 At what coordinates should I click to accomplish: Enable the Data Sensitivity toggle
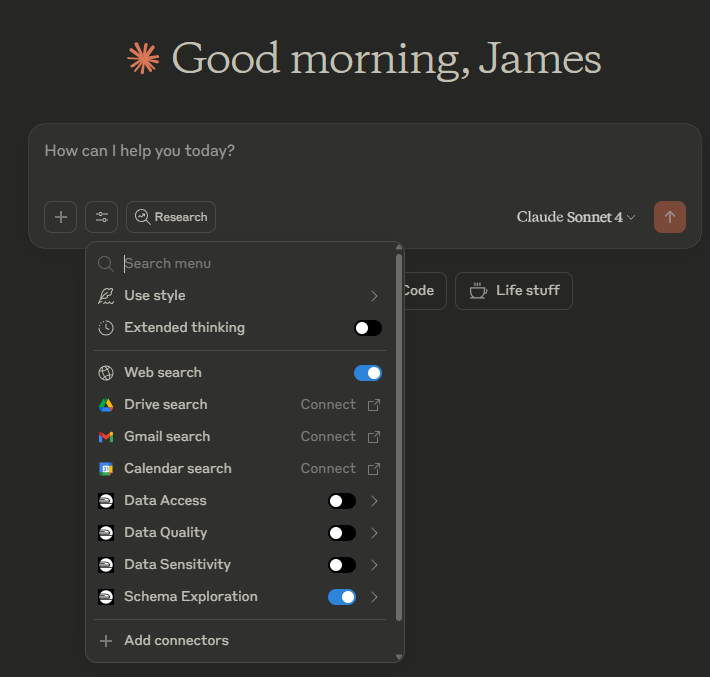tap(342, 565)
